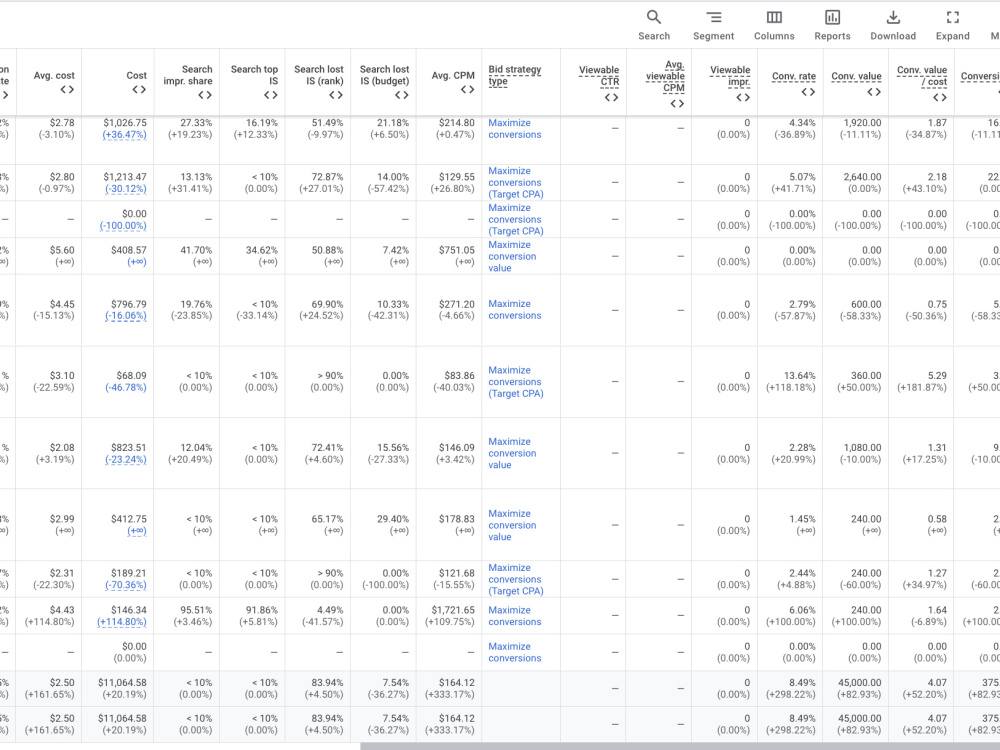Click the (-100.00%) cost change link
This screenshot has height=750, width=1000.
(x=123, y=226)
